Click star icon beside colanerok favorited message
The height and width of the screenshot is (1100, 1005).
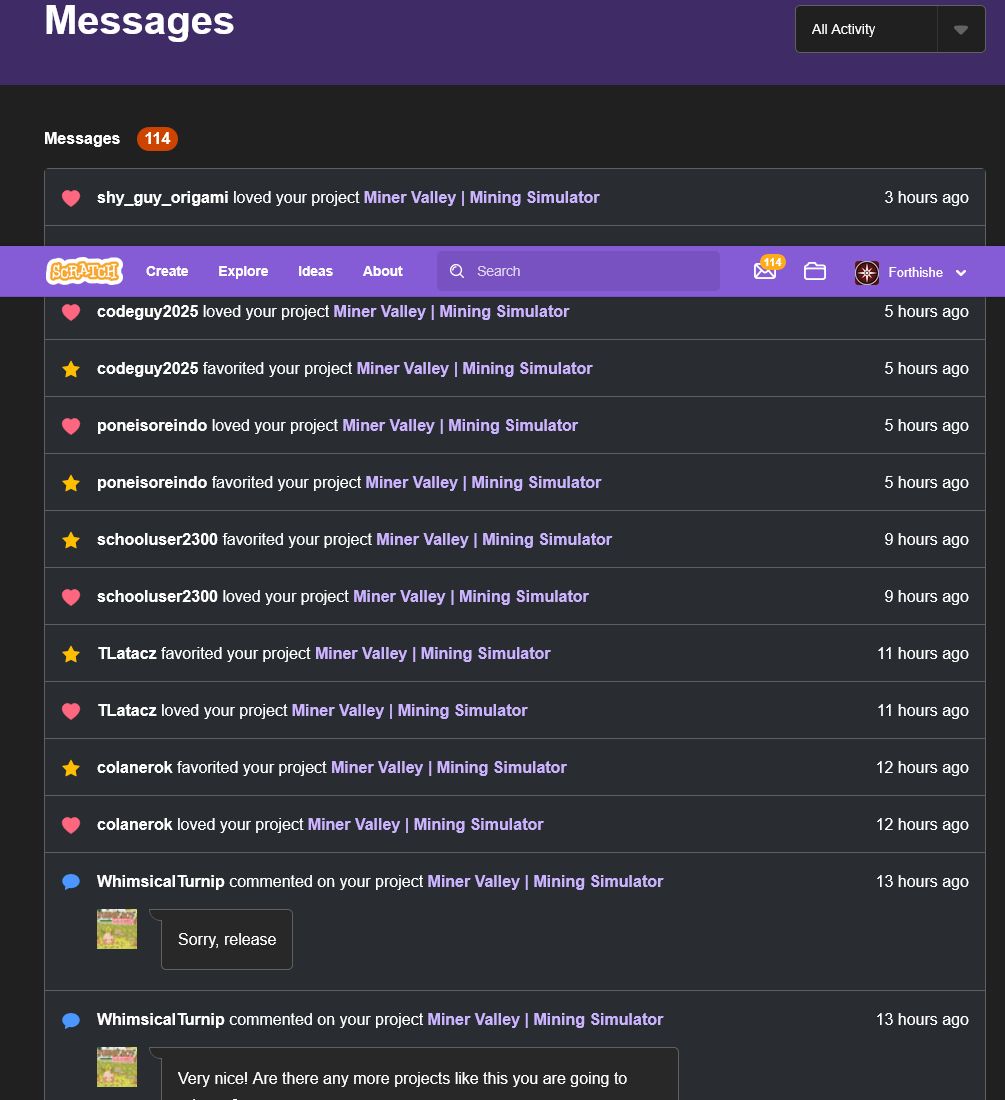[x=71, y=768]
